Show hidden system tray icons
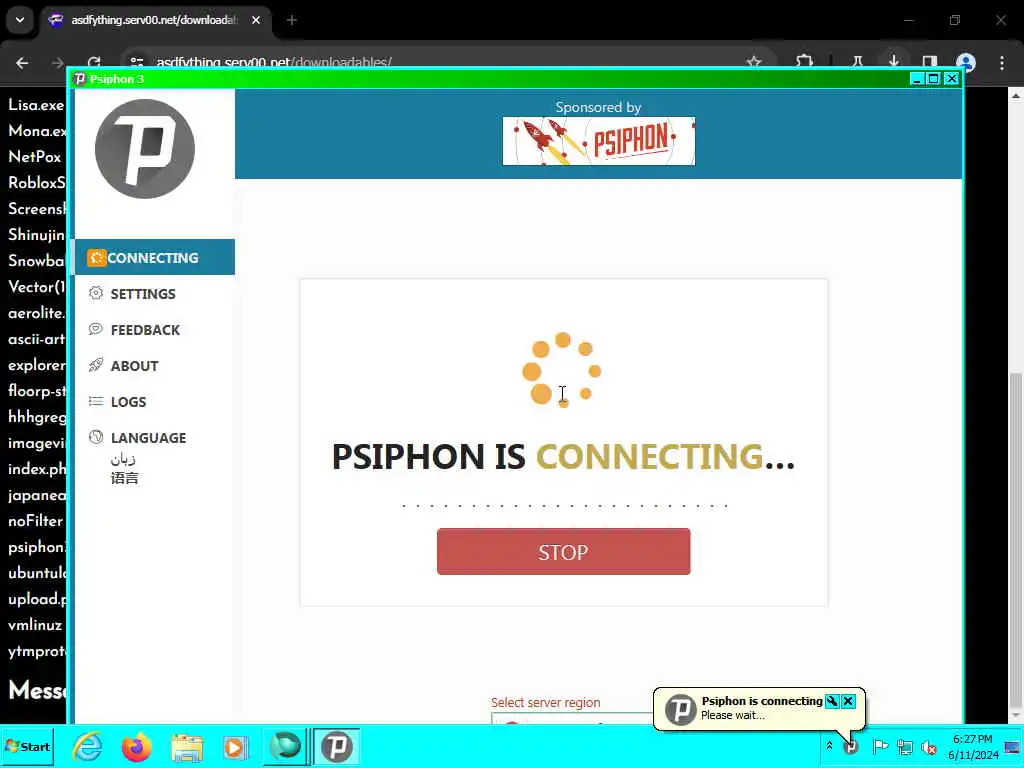This screenshot has width=1024, height=768. [x=829, y=746]
